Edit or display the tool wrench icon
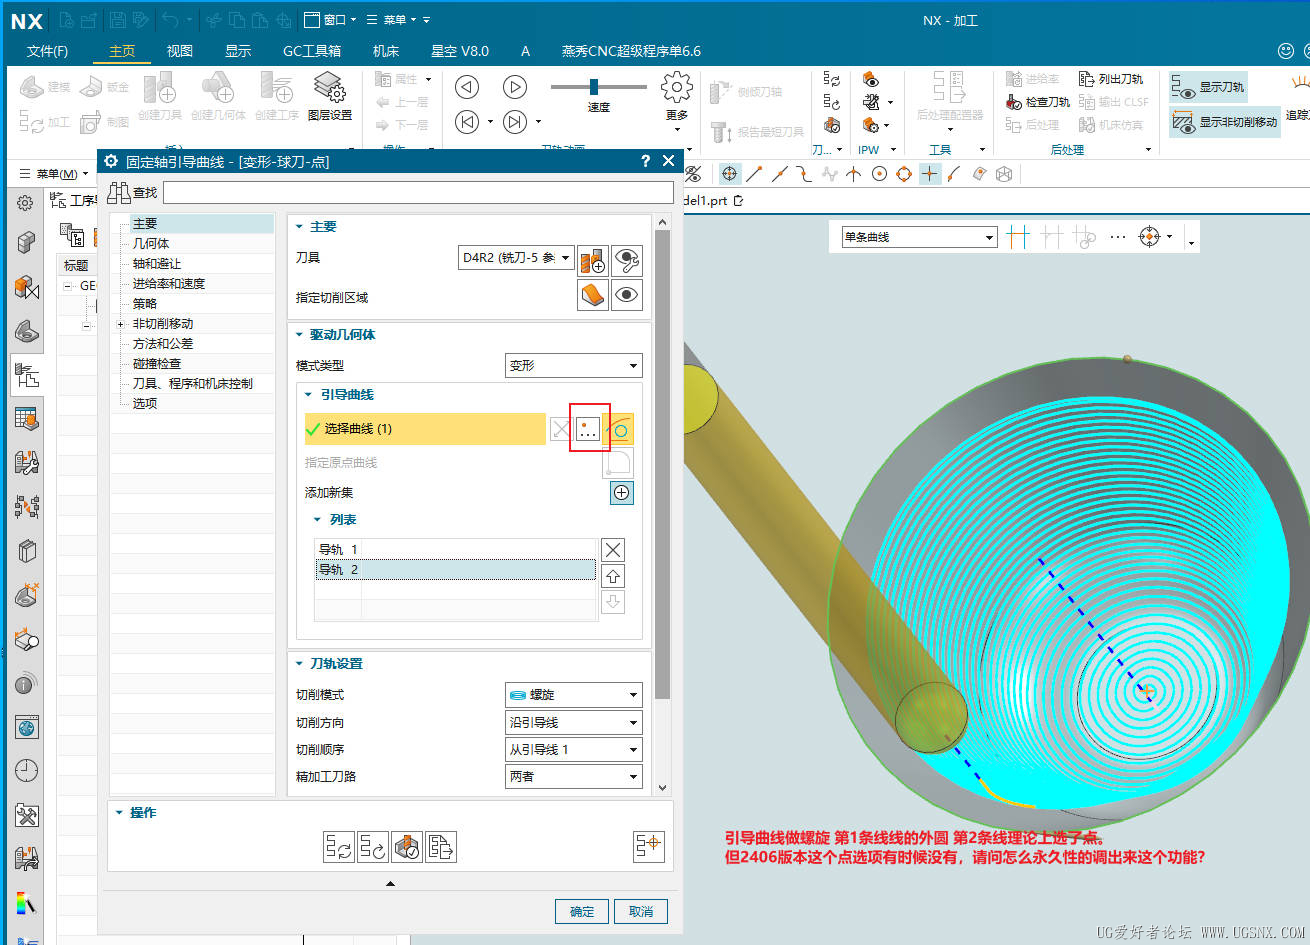The image size is (1310, 945). [627, 260]
